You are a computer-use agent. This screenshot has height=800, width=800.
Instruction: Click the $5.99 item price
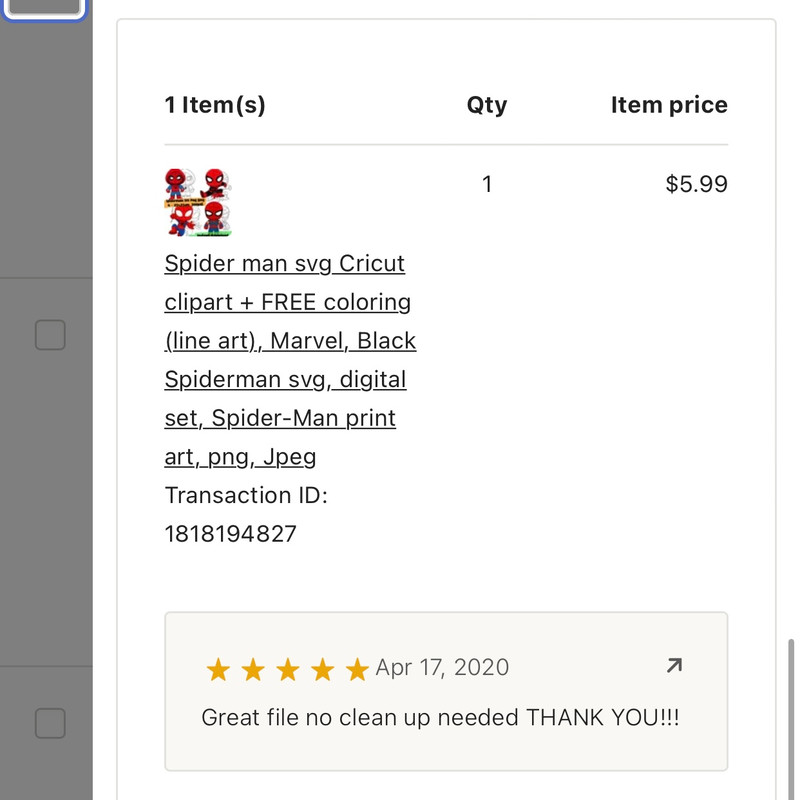(696, 184)
